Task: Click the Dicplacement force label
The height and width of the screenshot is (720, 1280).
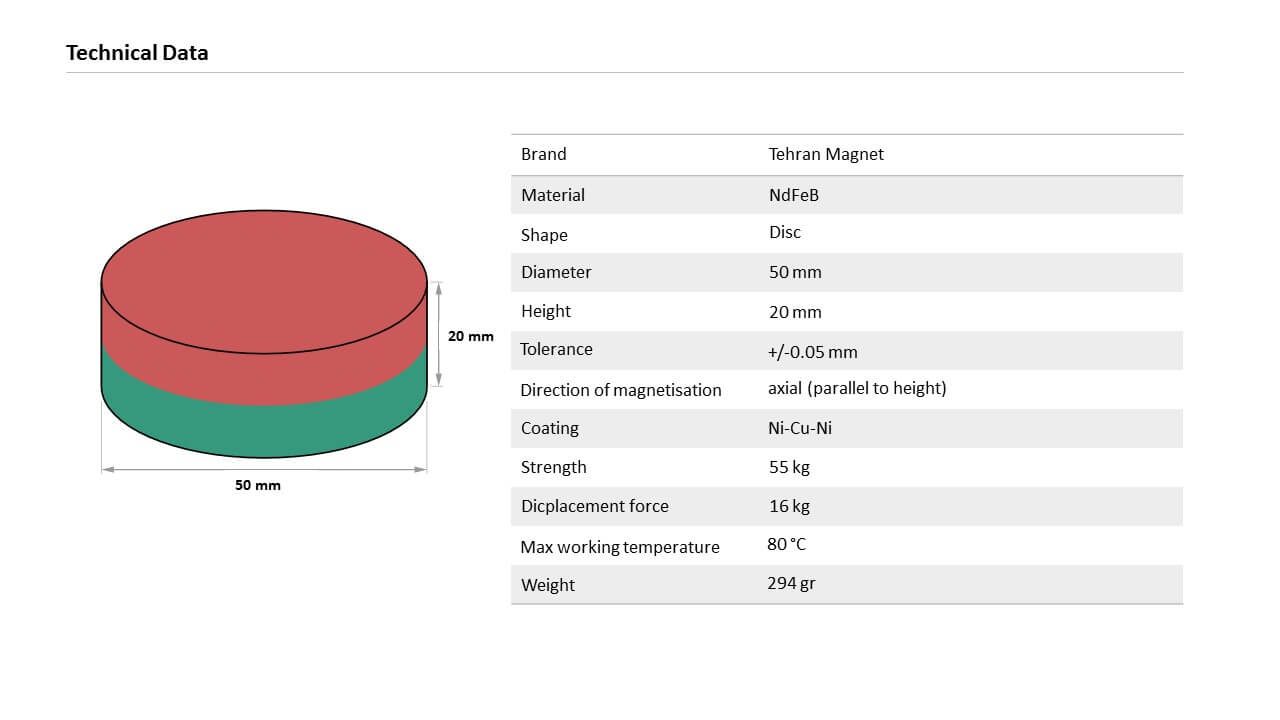Action: (594, 506)
